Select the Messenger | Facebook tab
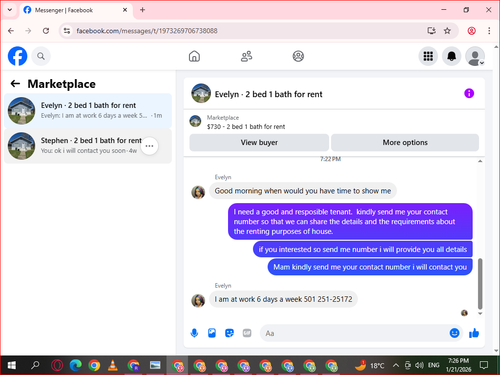Image resolution: width=500 pixels, height=375 pixels. (76, 10)
